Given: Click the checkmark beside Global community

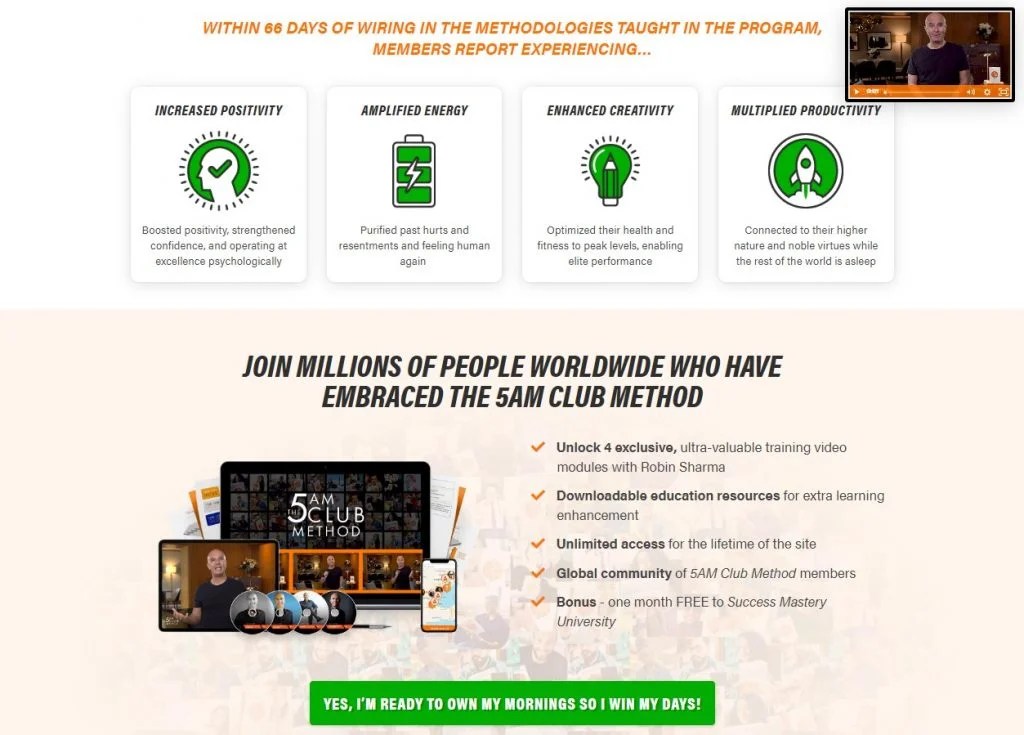Looking at the screenshot, I should (x=537, y=573).
